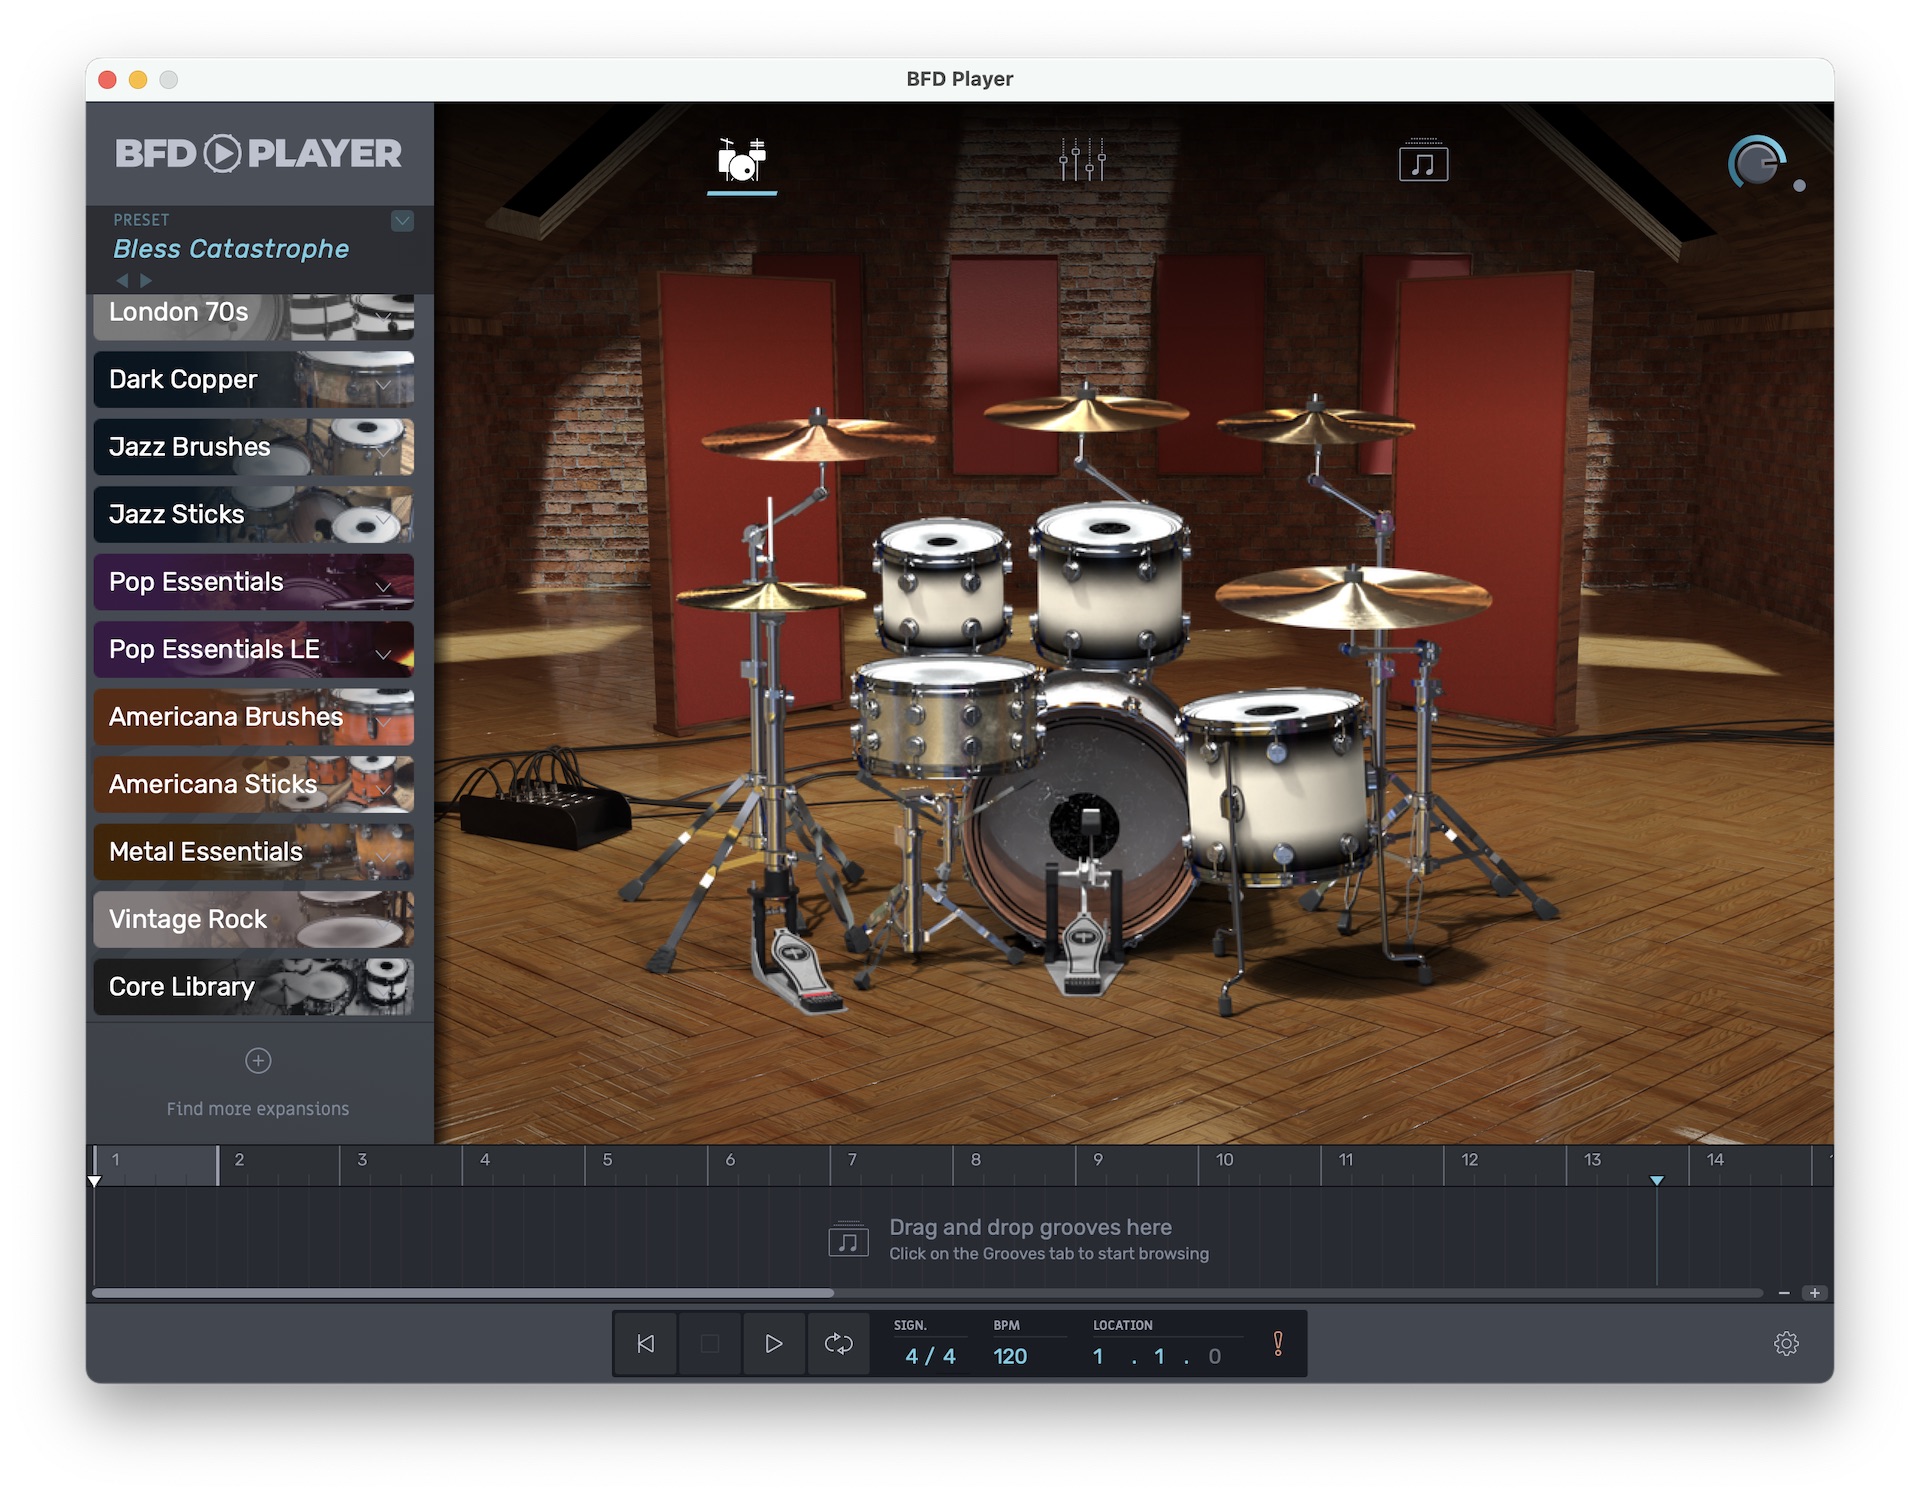Open the drum kit view tab
Image resolution: width=1920 pixels, height=1497 pixels.
coord(741,160)
